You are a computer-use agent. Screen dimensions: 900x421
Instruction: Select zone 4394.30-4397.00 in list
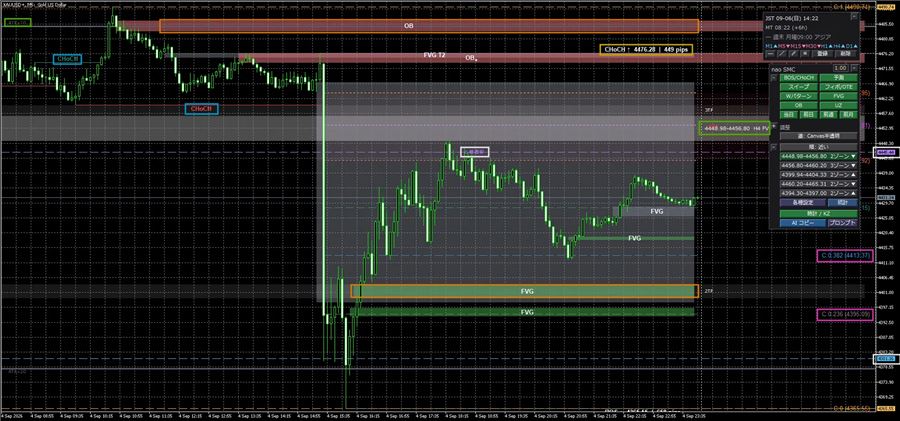tap(818, 193)
